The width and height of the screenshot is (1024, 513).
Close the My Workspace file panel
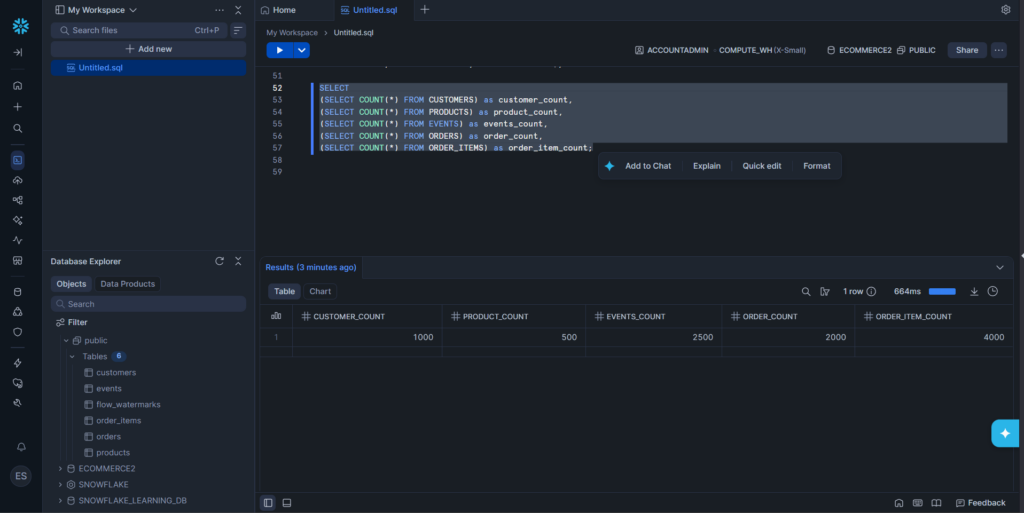[238, 10]
